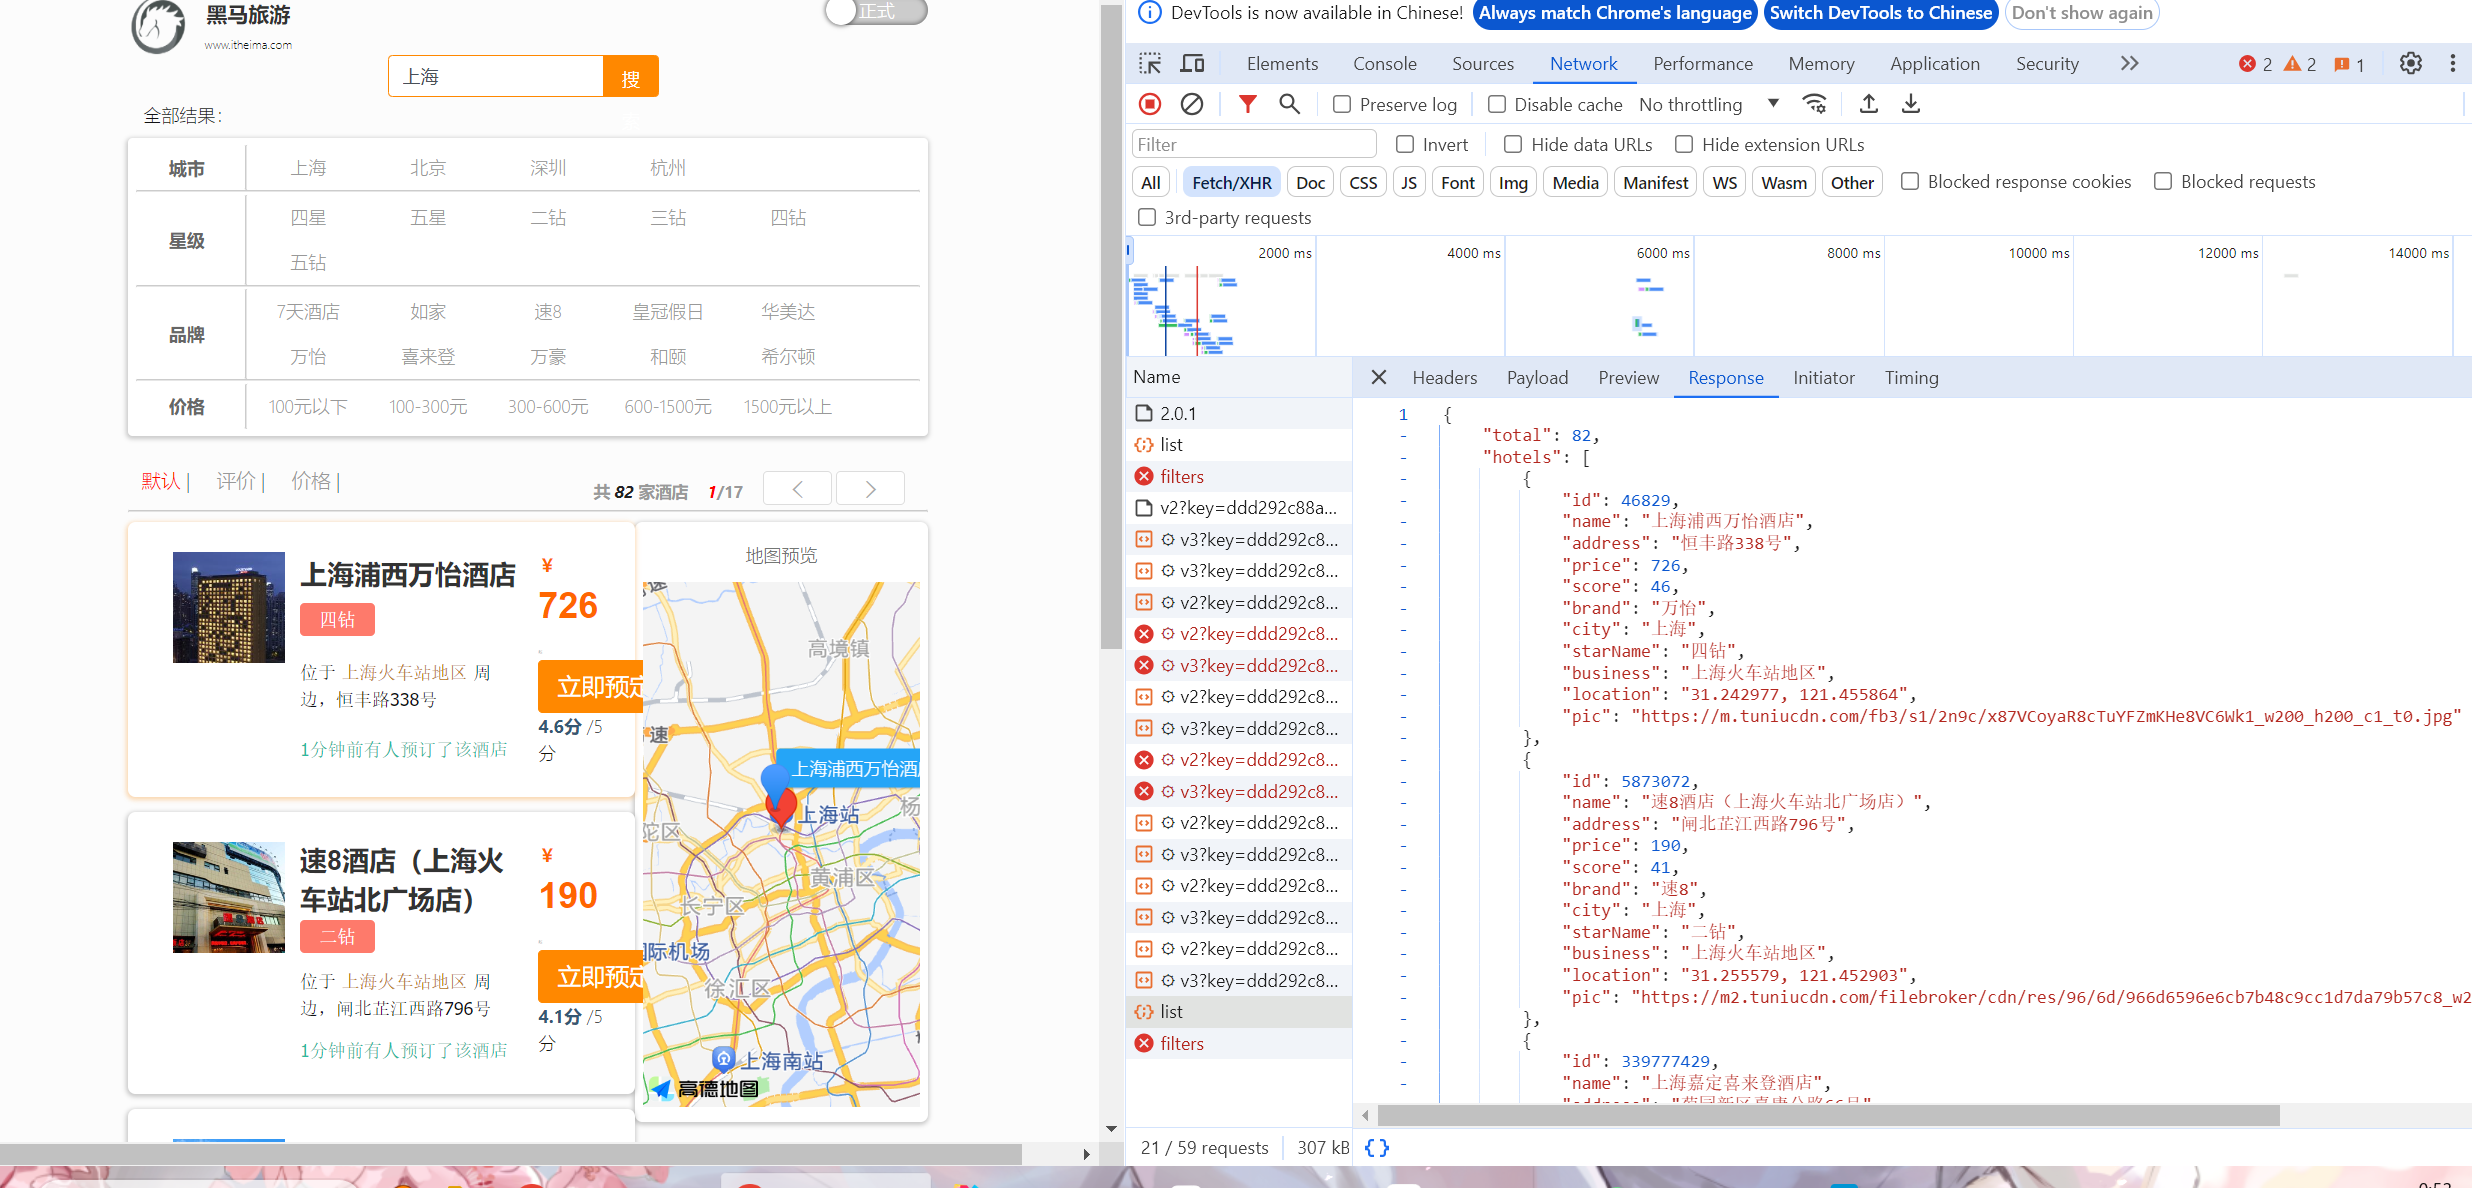Toggle the device toolbar icon
This screenshot has width=2472, height=1188.
click(x=1192, y=64)
